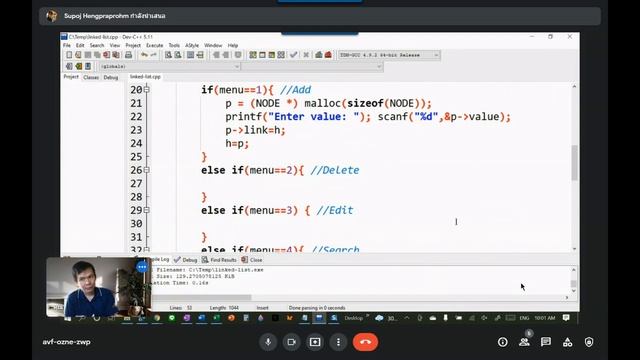Open the Find Results bottom tab
This screenshot has height=360, width=640.
click(x=219, y=260)
